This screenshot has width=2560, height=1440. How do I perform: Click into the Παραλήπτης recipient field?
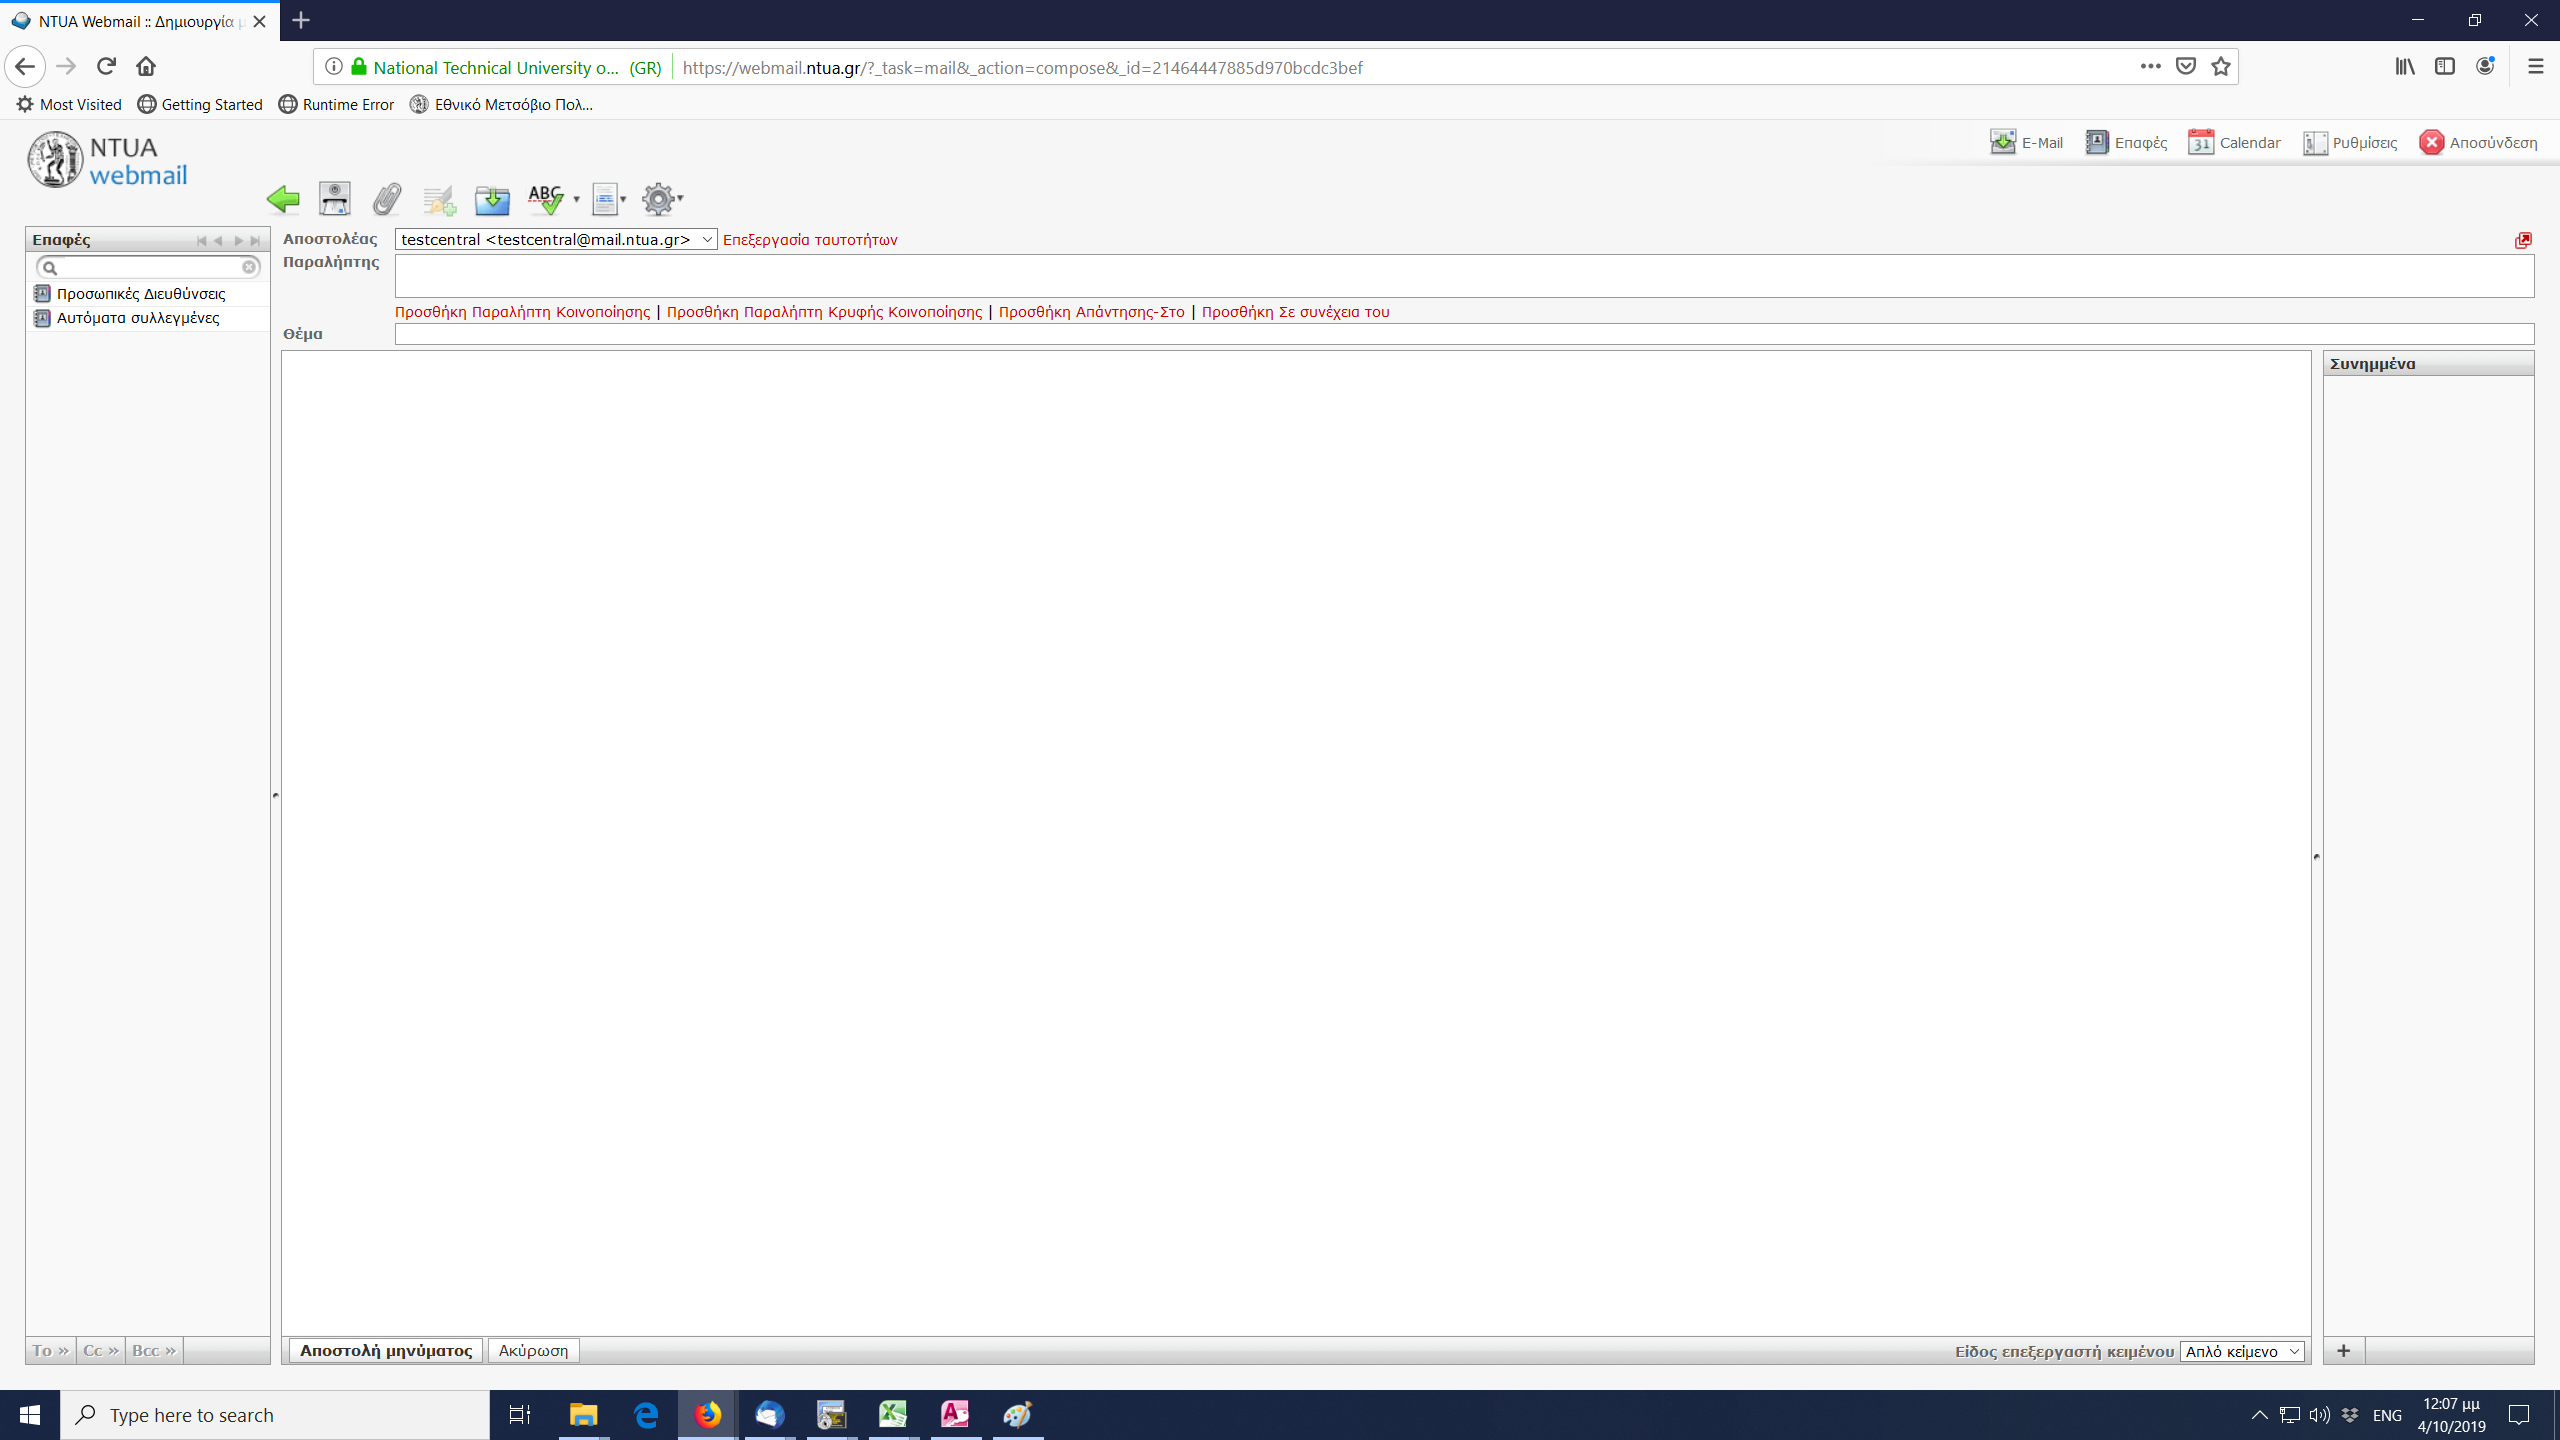click(1464, 276)
